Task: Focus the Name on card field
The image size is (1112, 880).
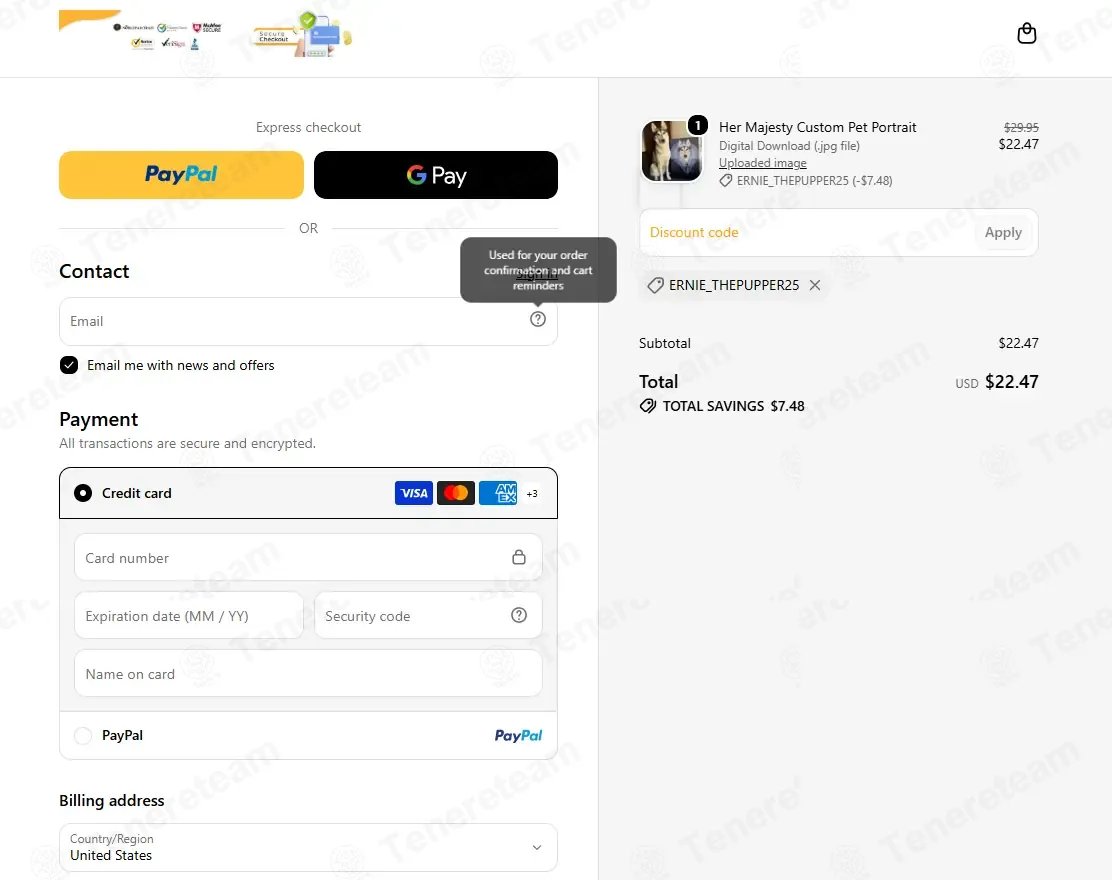Action: pyautogui.click(x=308, y=673)
